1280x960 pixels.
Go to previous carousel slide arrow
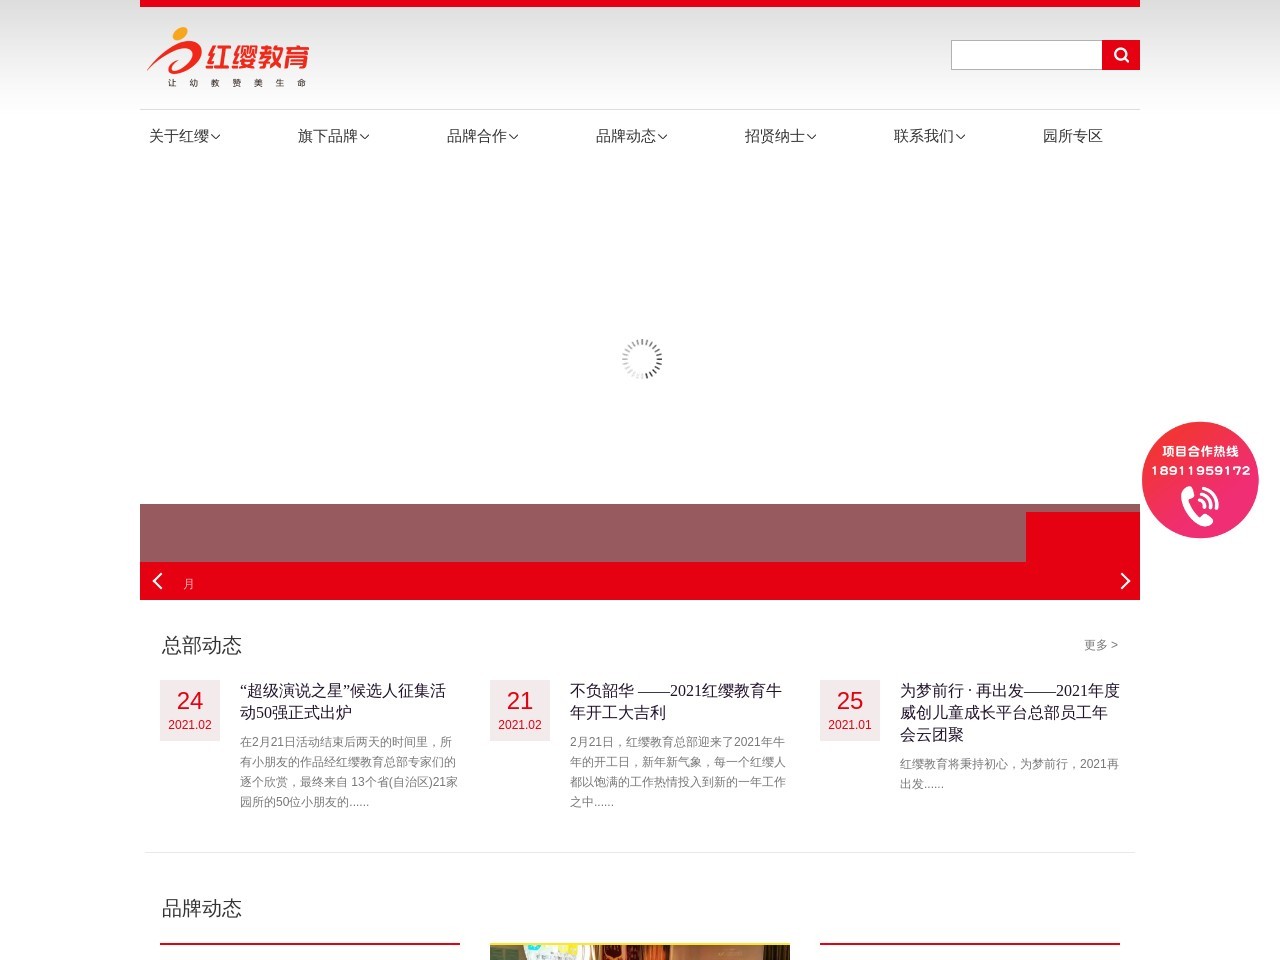pos(158,581)
